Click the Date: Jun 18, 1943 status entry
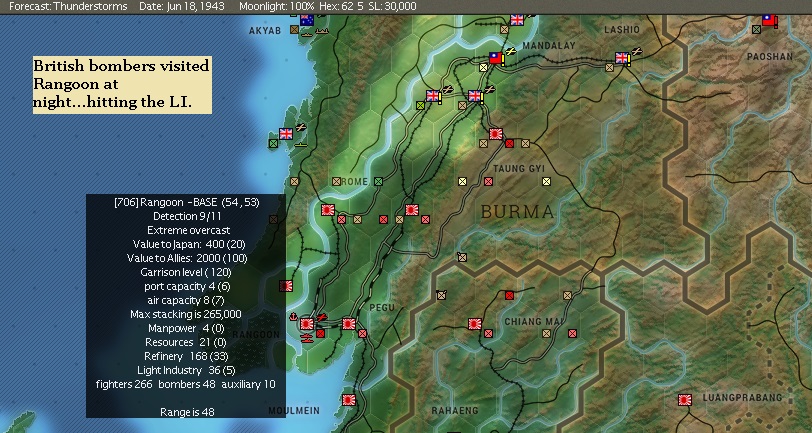Image resolution: width=812 pixels, height=433 pixels. click(182, 6)
